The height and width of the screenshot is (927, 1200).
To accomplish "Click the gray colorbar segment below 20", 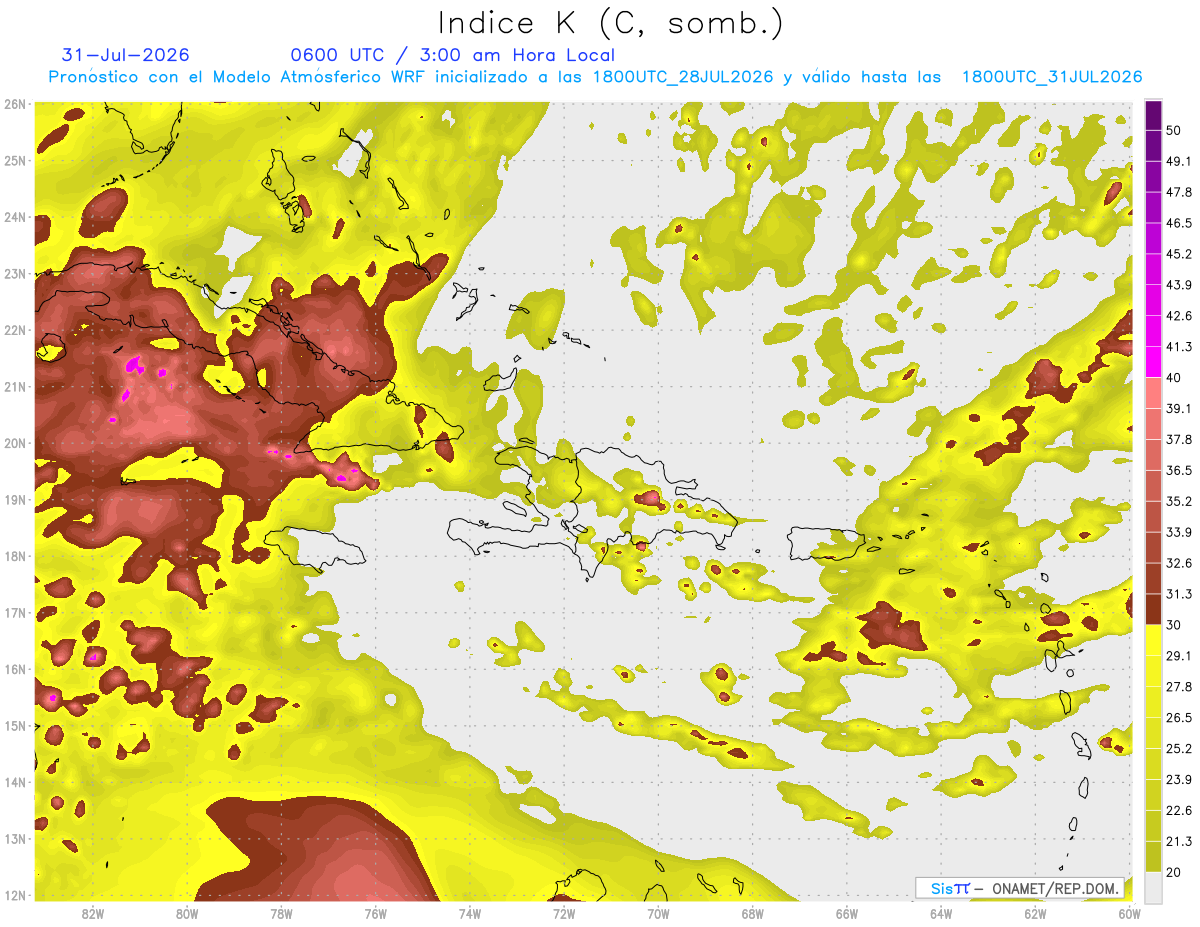I will (x=1153, y=886).
